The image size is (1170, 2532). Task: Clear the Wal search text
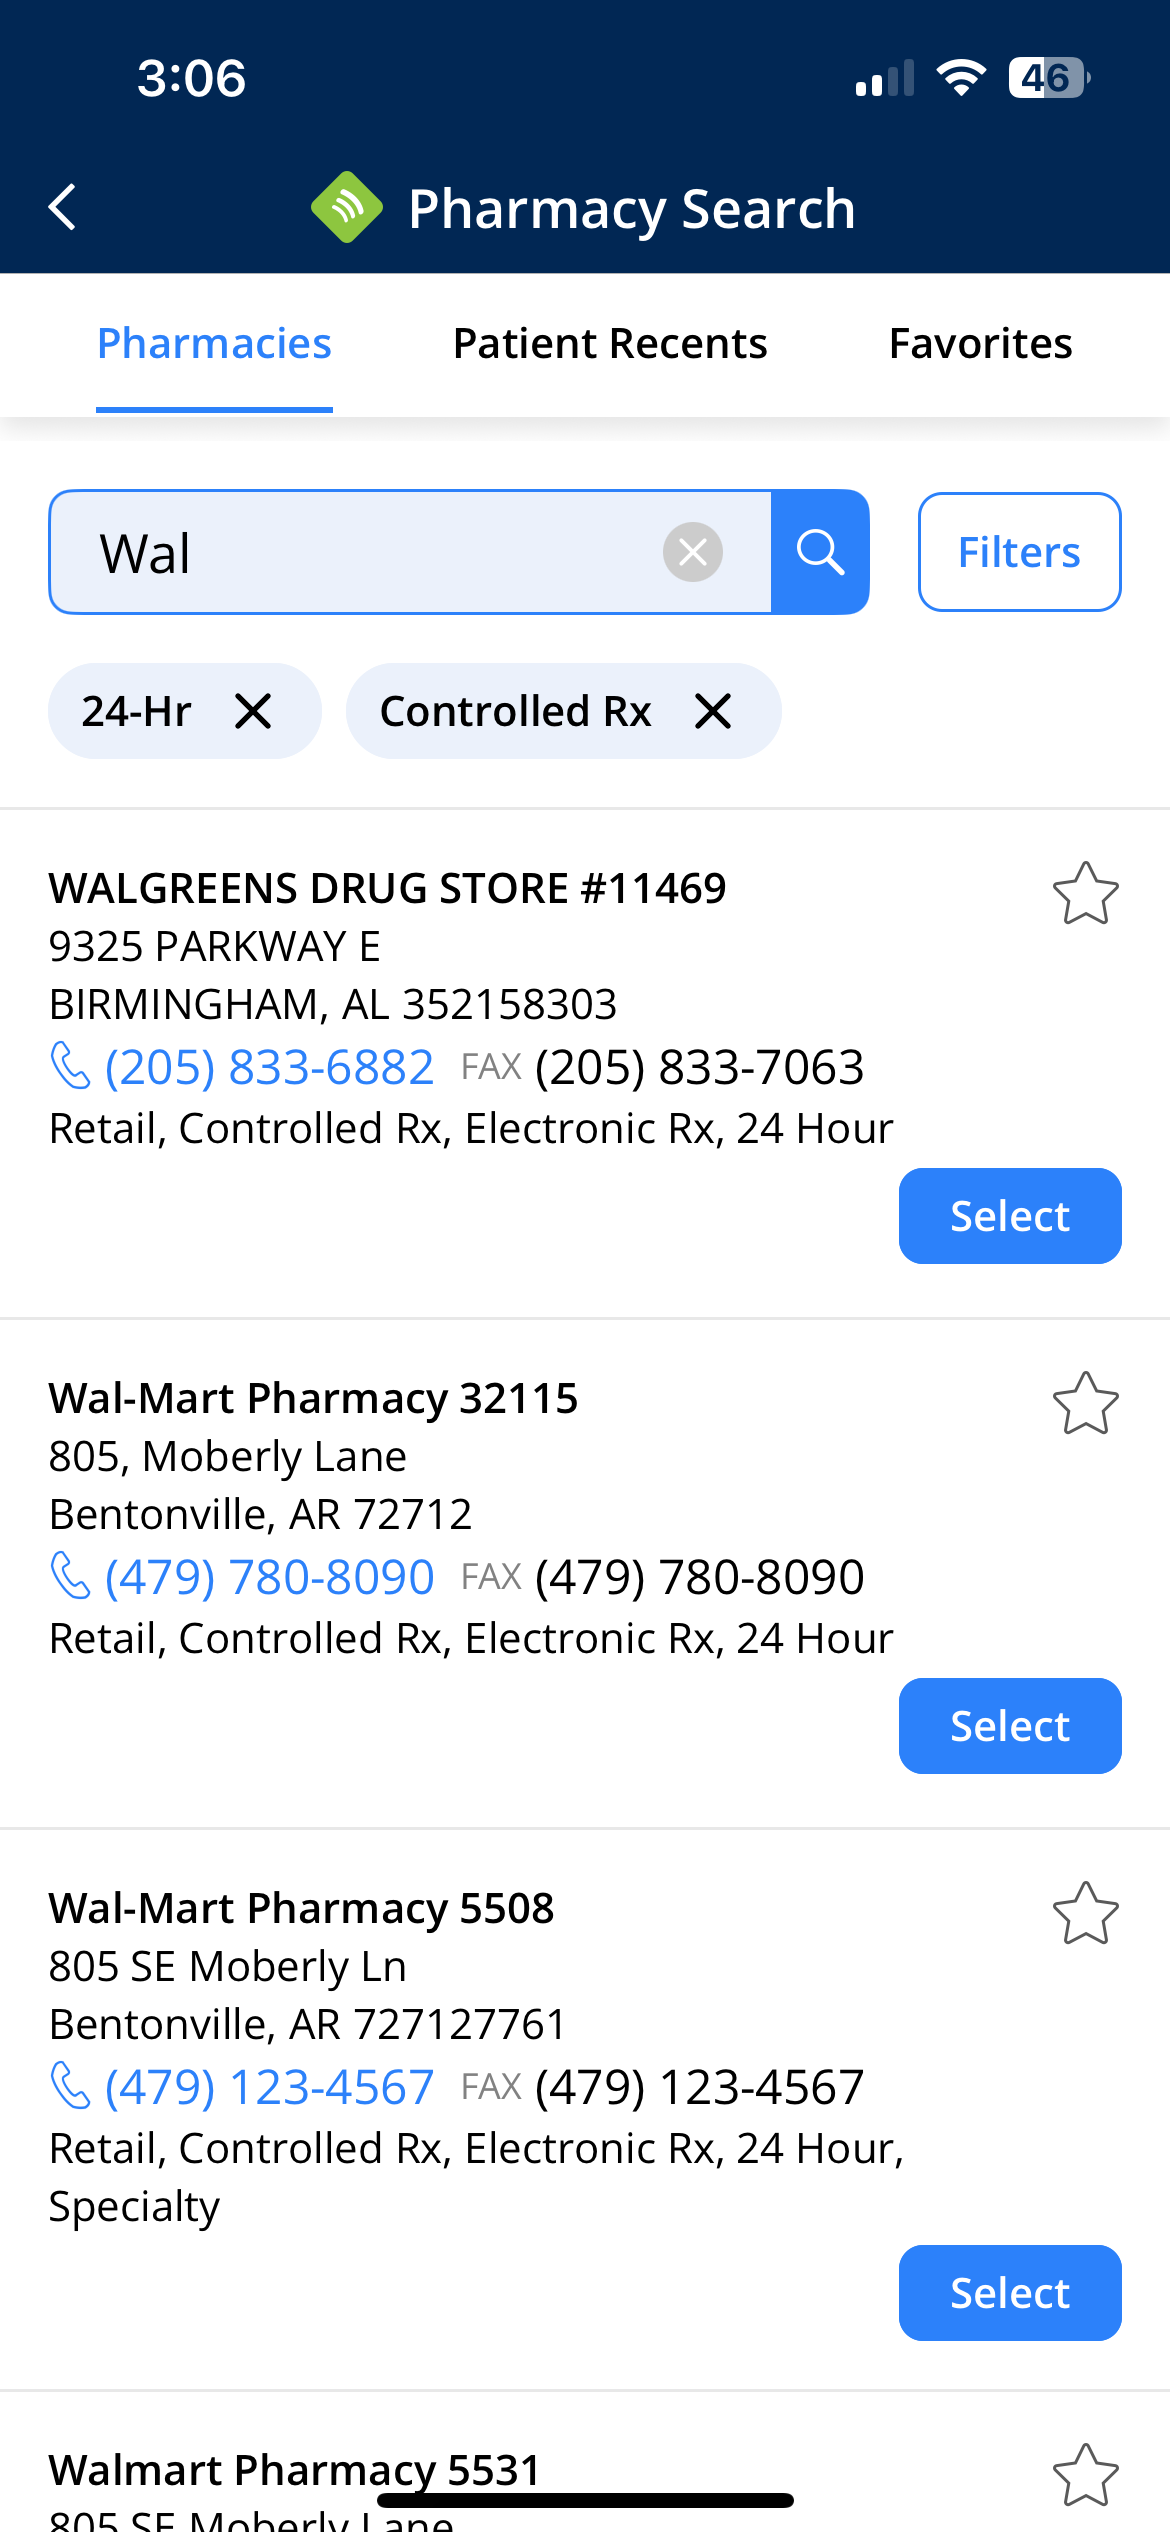coord(692,552)
